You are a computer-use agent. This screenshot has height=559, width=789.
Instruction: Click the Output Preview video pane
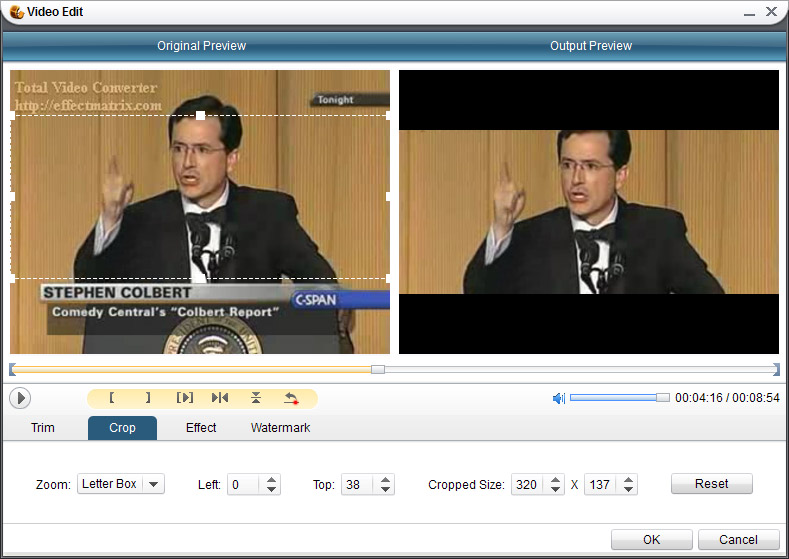pos(589,212)
